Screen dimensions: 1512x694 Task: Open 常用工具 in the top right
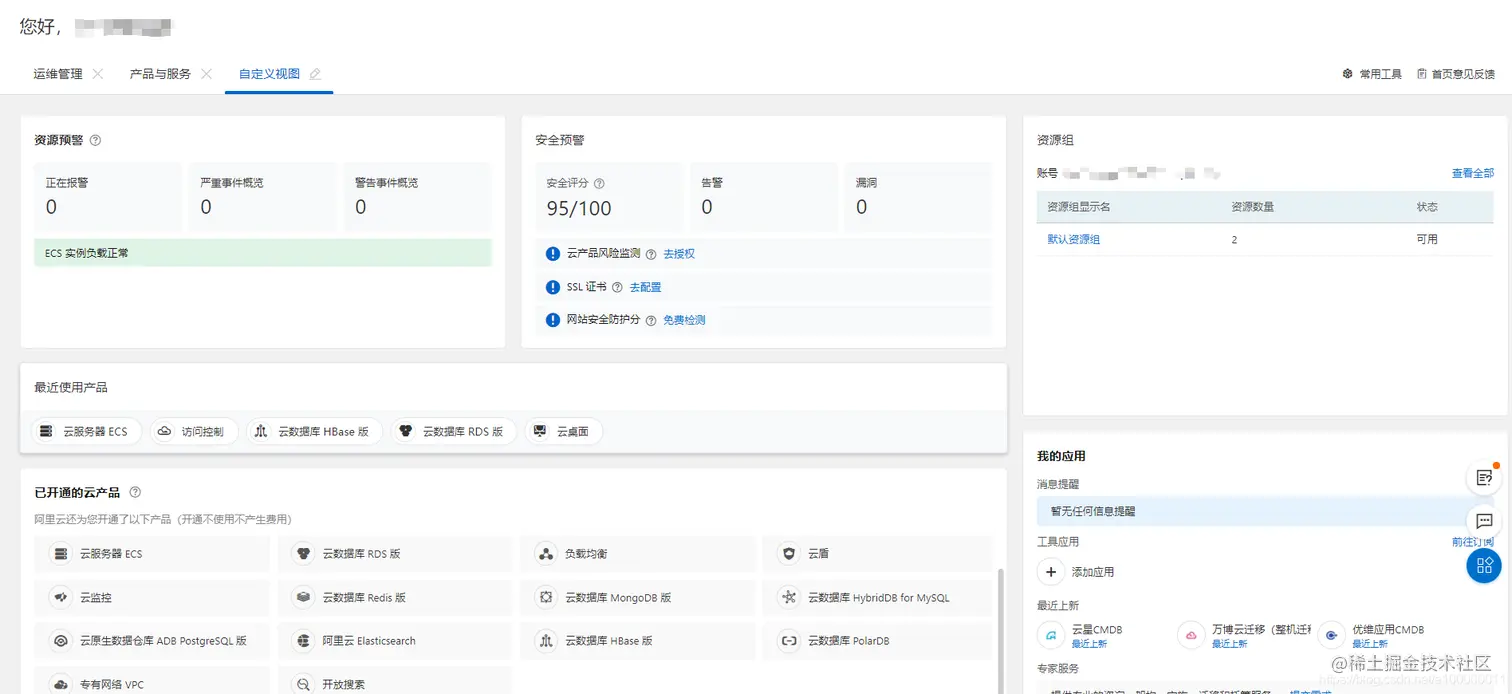point(1372,72)
